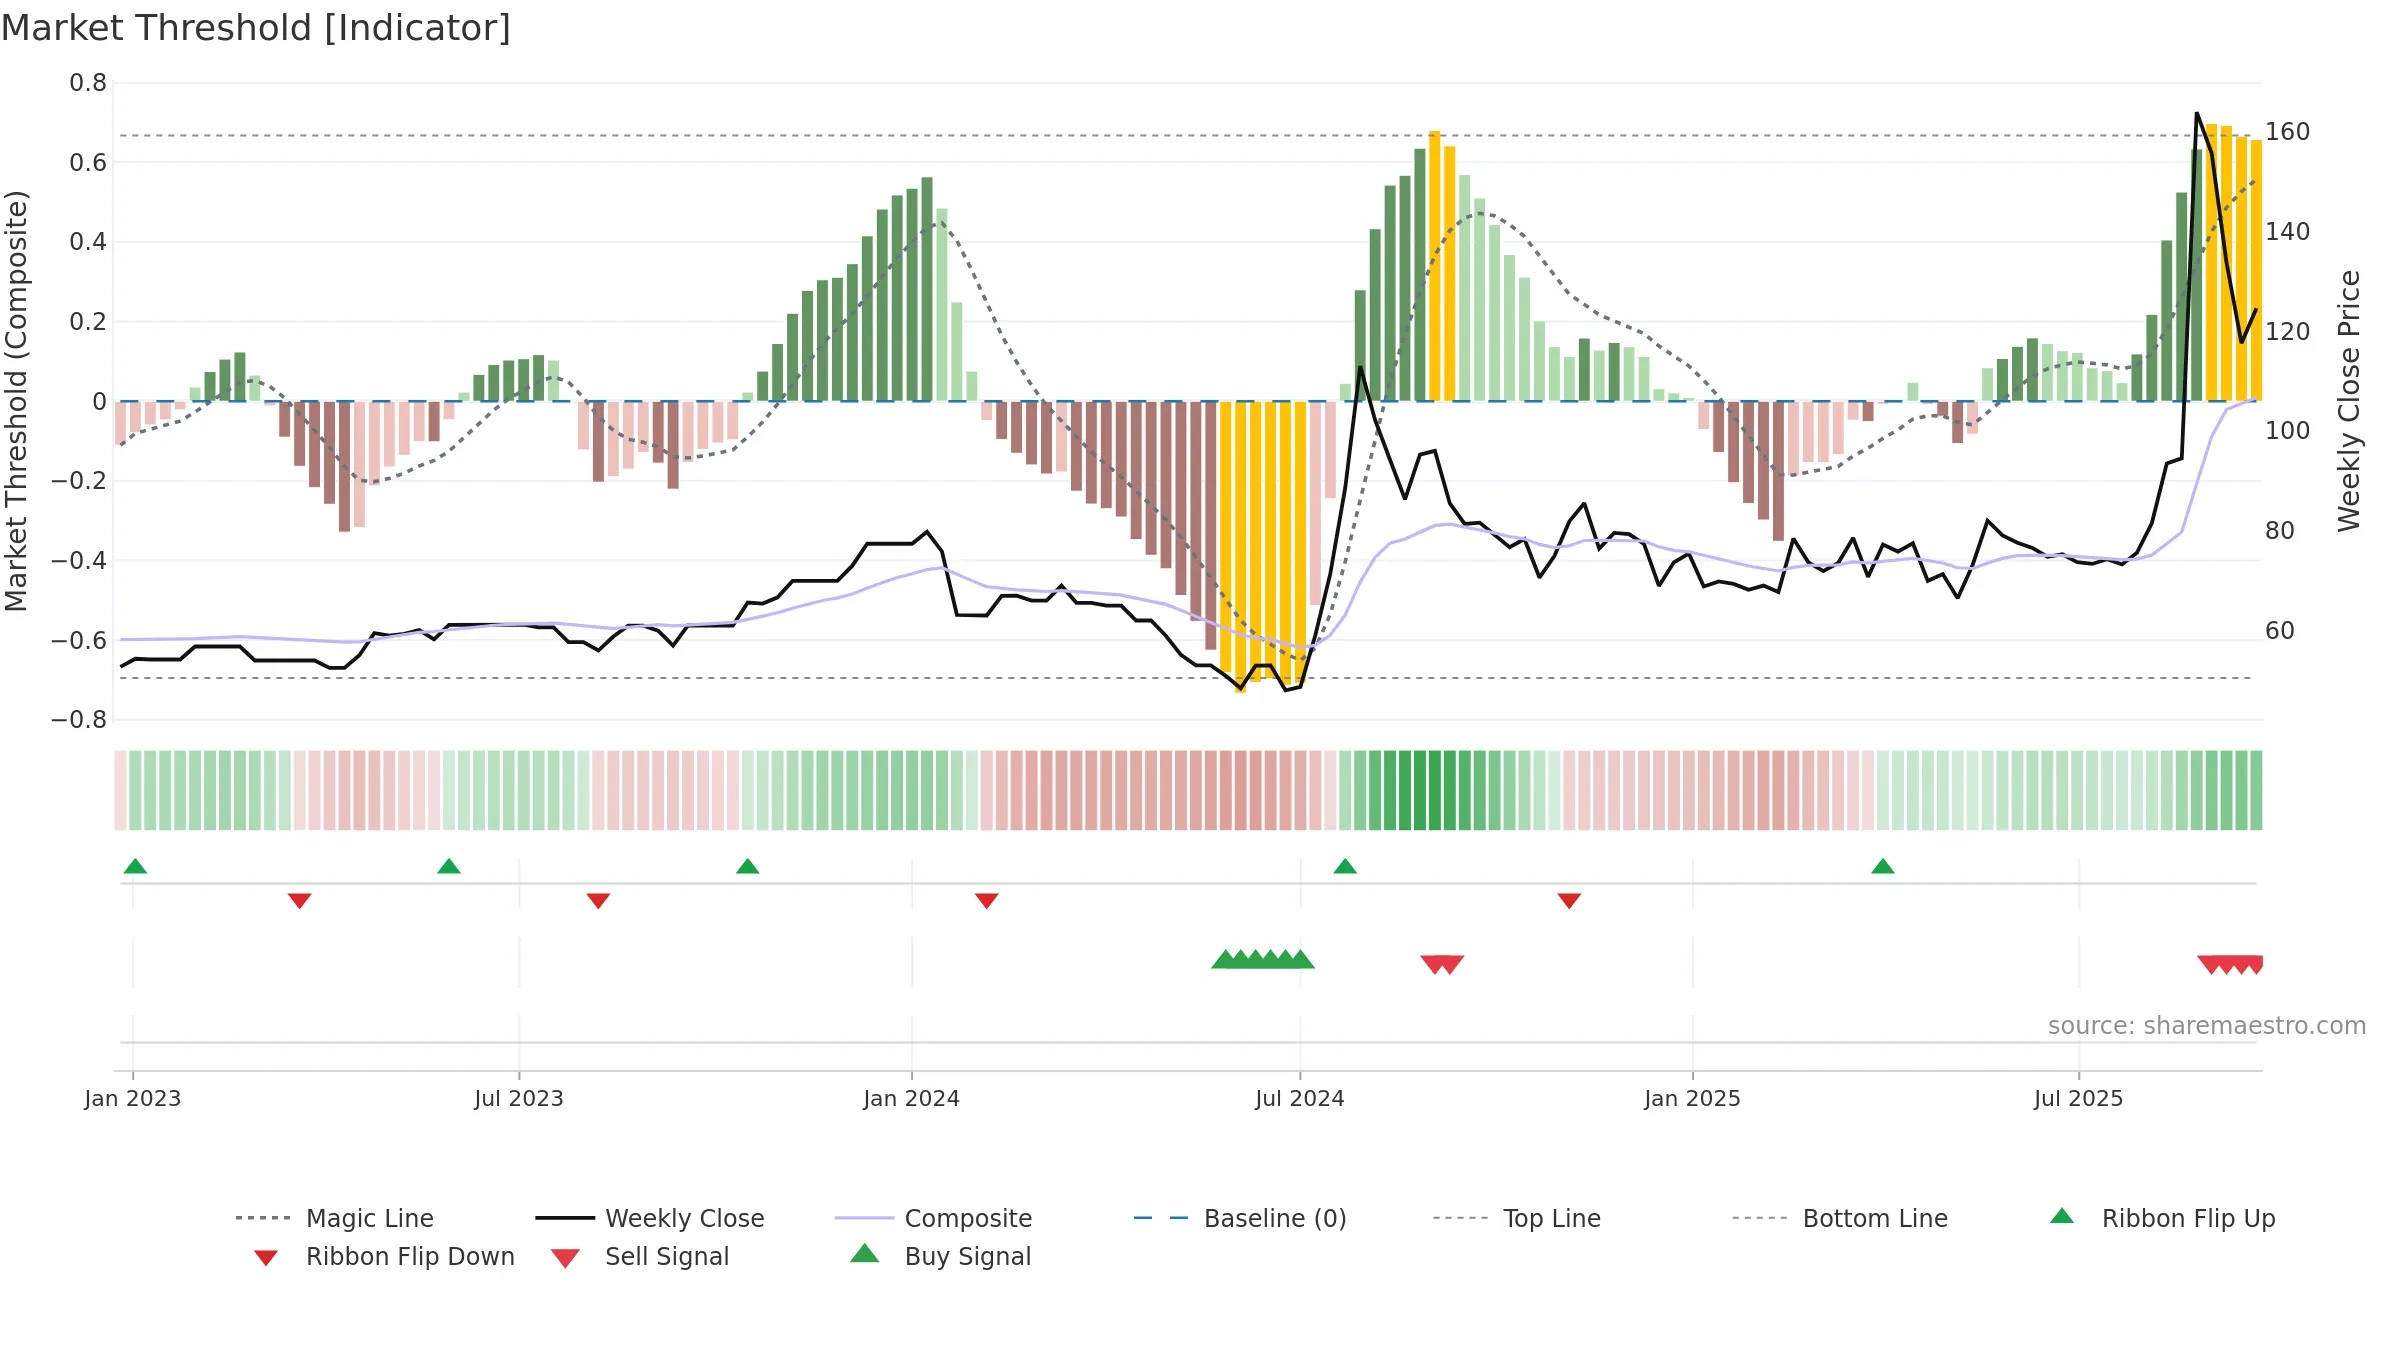The height and width of the screenshot is (1350, 2400).
Task: Toggle the Top Line legend entry
Action: 1516,1218
